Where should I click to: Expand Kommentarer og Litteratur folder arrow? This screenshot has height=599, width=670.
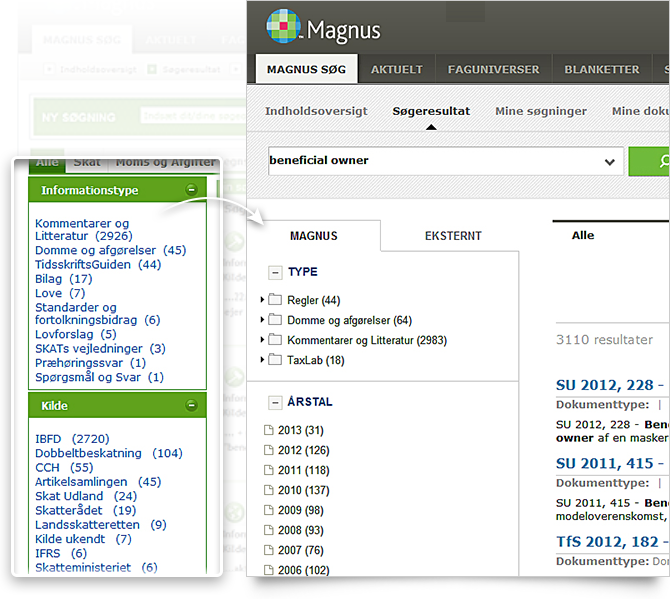point(262,340)
